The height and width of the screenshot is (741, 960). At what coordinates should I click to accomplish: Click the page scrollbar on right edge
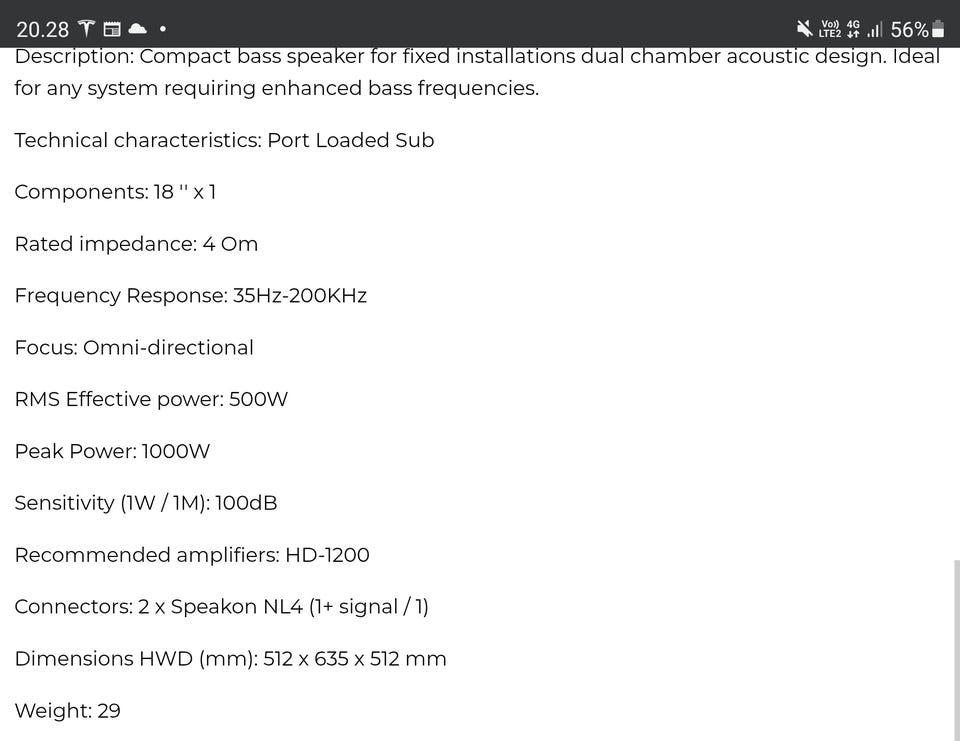pos(956,650)
